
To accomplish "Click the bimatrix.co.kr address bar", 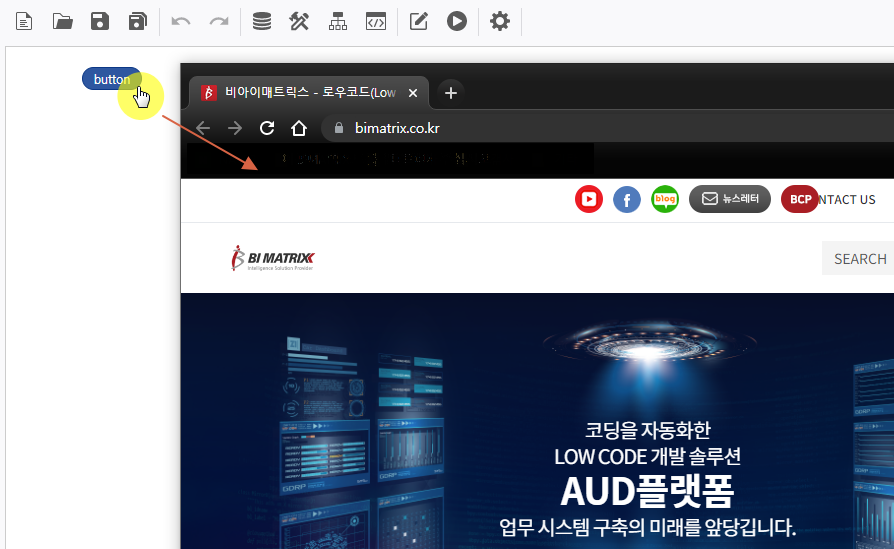I will (x=607, y=128).
